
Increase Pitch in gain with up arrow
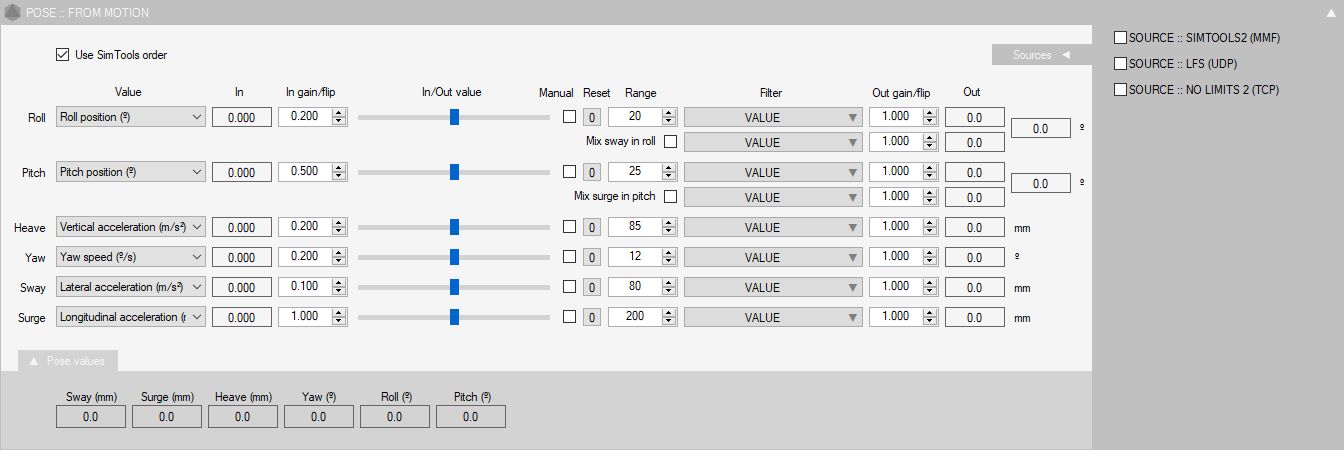tap(338, 167)
